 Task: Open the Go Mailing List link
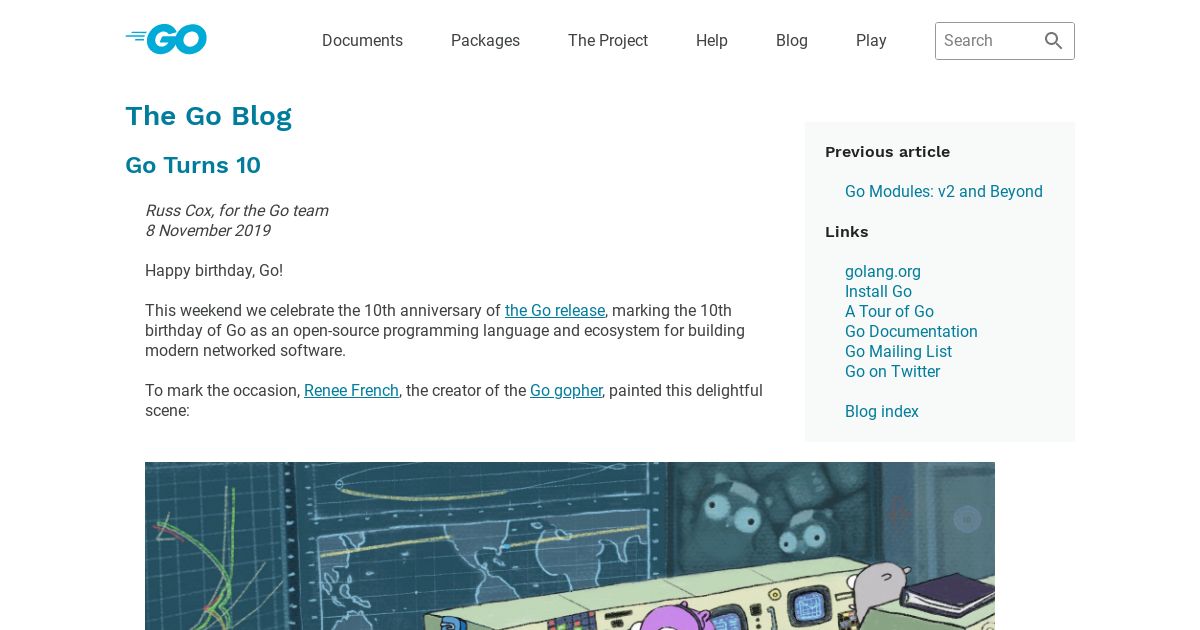click(x=898, y=352)
